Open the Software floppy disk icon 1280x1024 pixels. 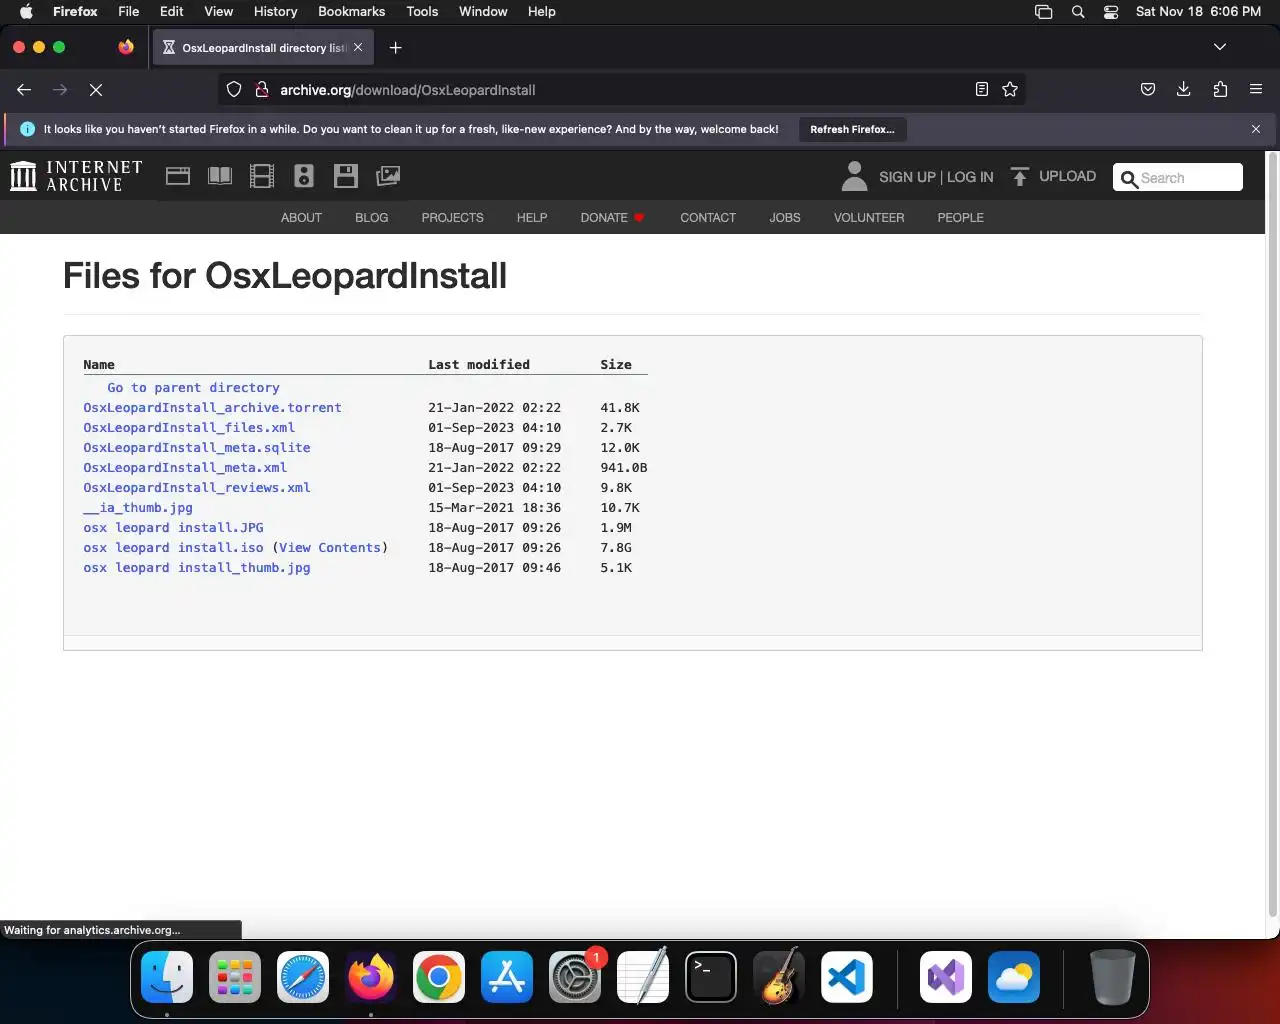(346, 176)
